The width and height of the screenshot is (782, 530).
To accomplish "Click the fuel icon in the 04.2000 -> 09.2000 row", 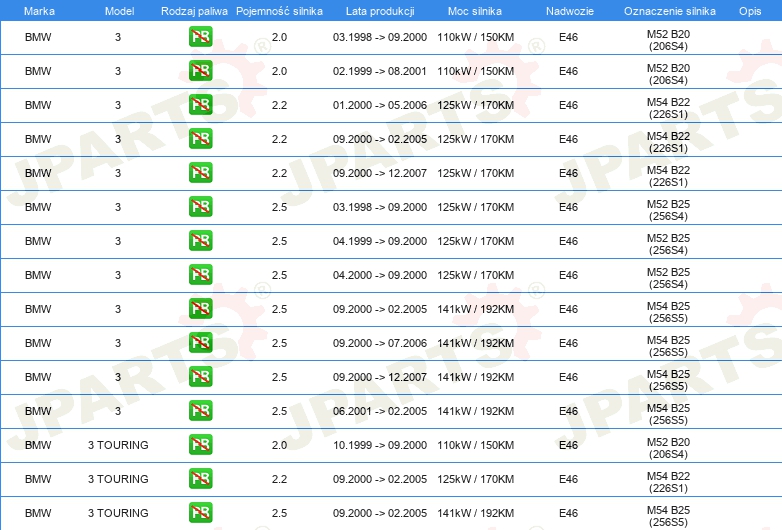I will coord(200,274).
